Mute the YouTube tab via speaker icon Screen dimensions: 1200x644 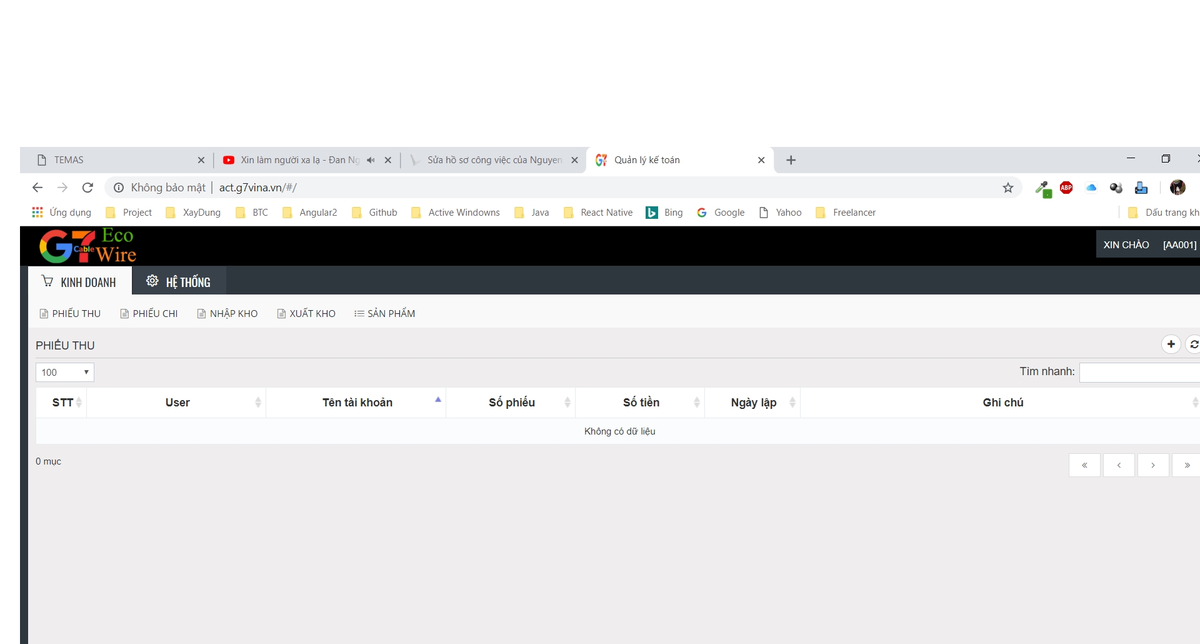point(371,160)
